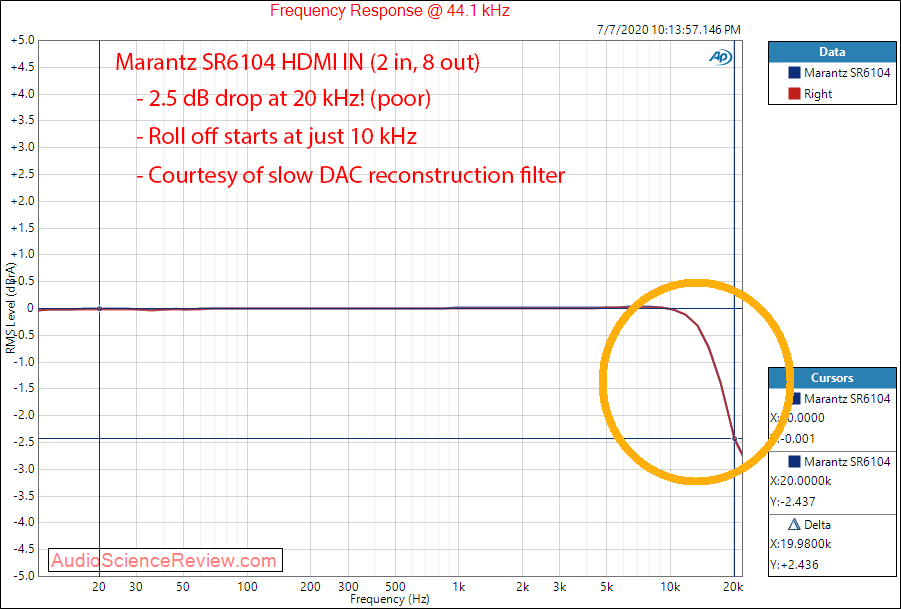Click the timestamp 7/7/2020 10:13:57.146 PM
This screenshot has height=609, width=901.
(669, 30)
